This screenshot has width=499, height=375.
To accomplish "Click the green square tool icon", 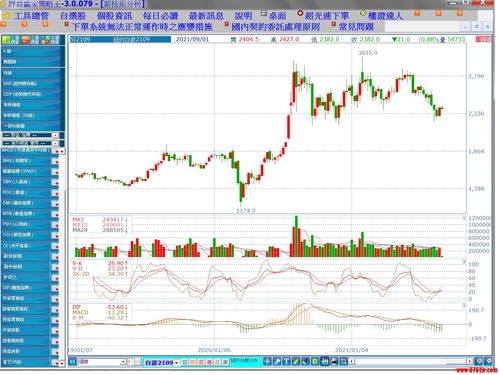I will click(315, 362).
